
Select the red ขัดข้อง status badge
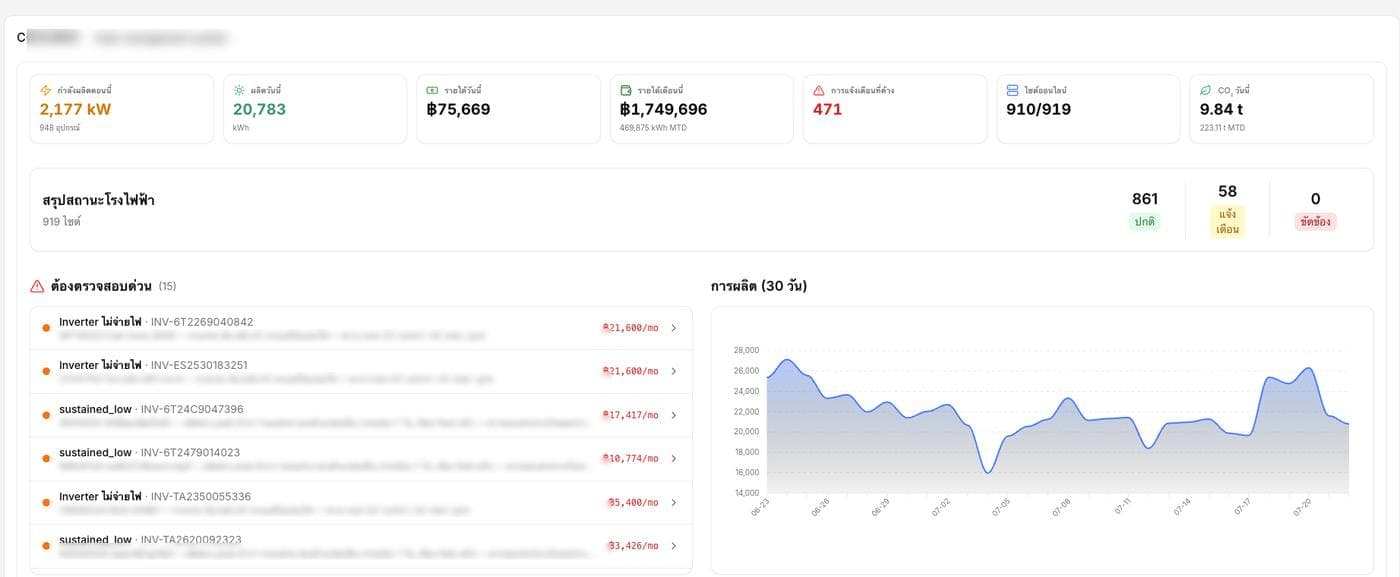pos(1315,222)
